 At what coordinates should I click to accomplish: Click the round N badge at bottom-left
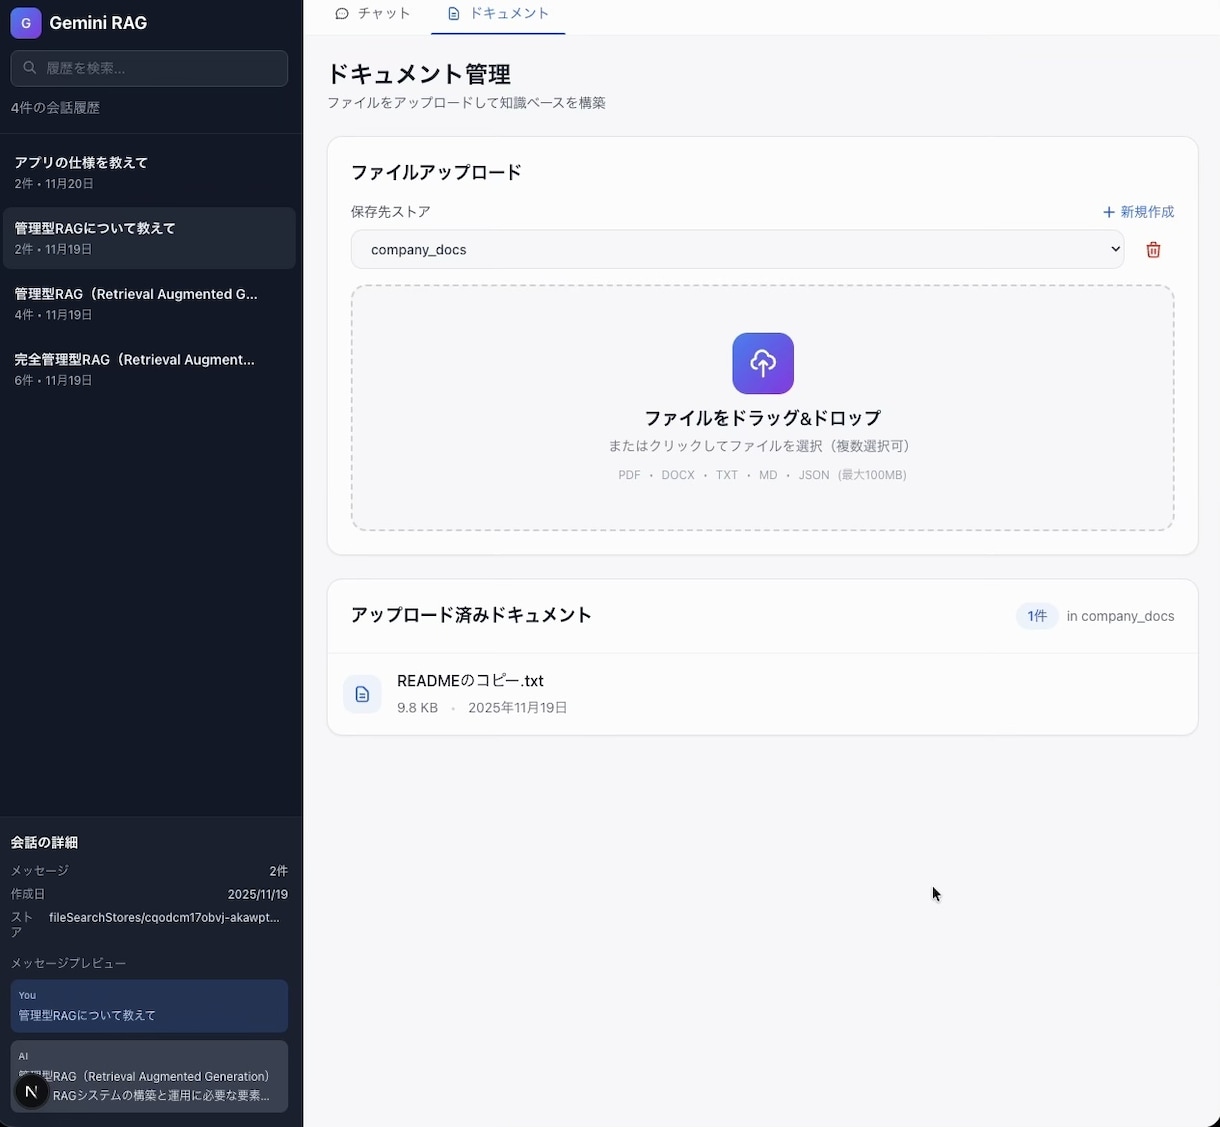31,1091
